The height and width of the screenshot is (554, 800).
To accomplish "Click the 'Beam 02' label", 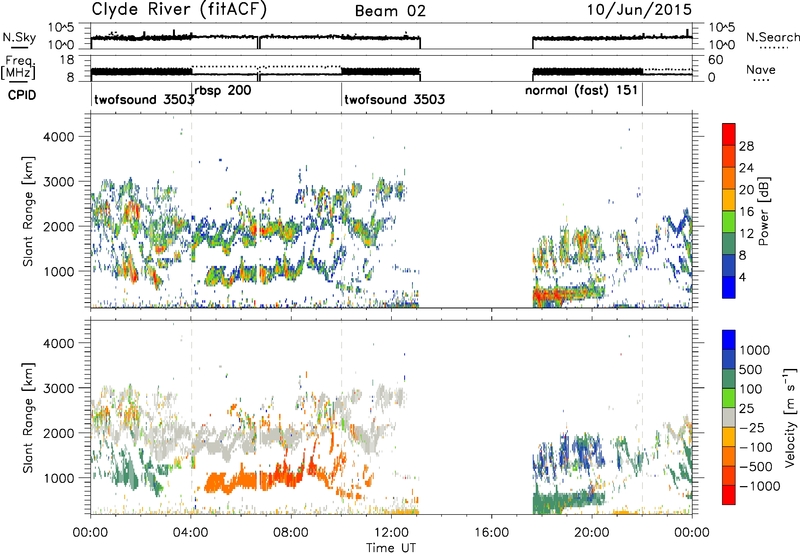I will point(390,11).
